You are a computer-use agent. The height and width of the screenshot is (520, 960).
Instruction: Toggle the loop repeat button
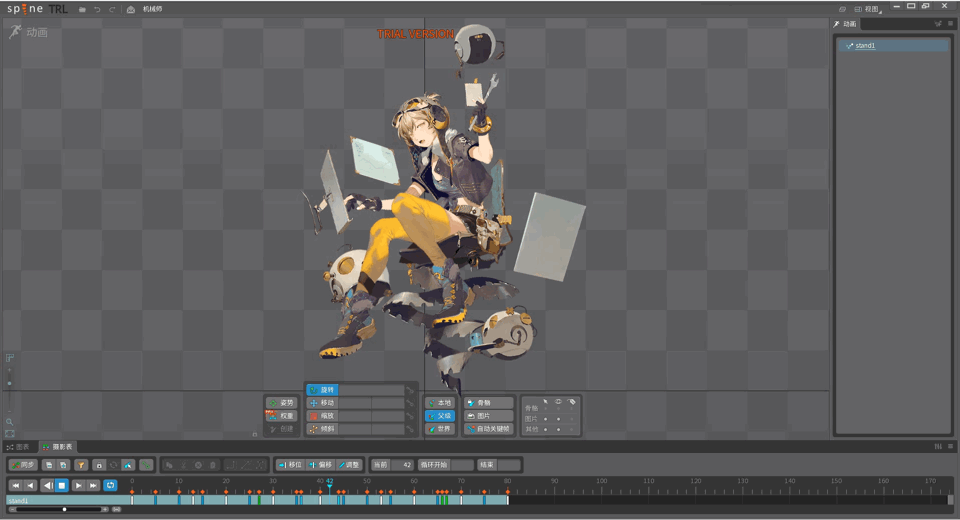pyautogui.click(x=110, y=486)
